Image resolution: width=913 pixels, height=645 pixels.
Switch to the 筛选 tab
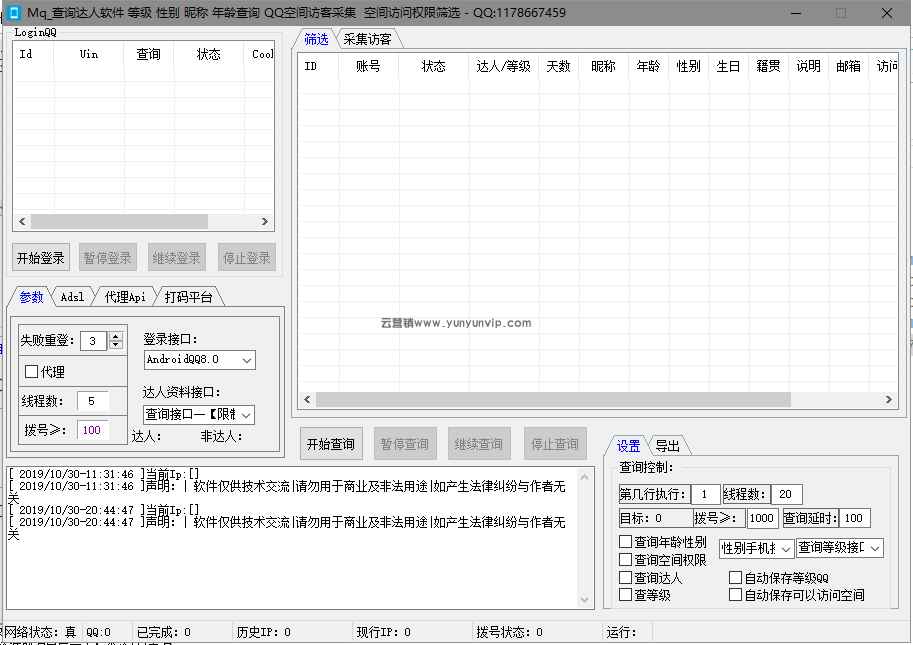[316, 40]
